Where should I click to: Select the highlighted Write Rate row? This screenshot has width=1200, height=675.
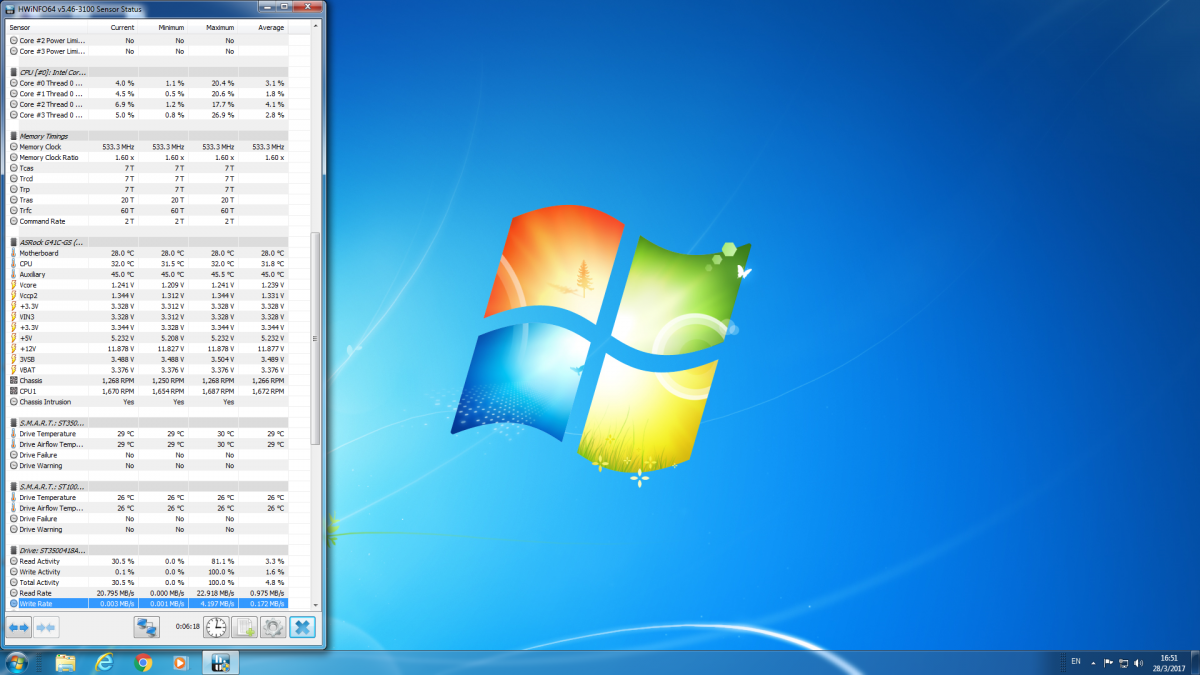coord(147,603)
